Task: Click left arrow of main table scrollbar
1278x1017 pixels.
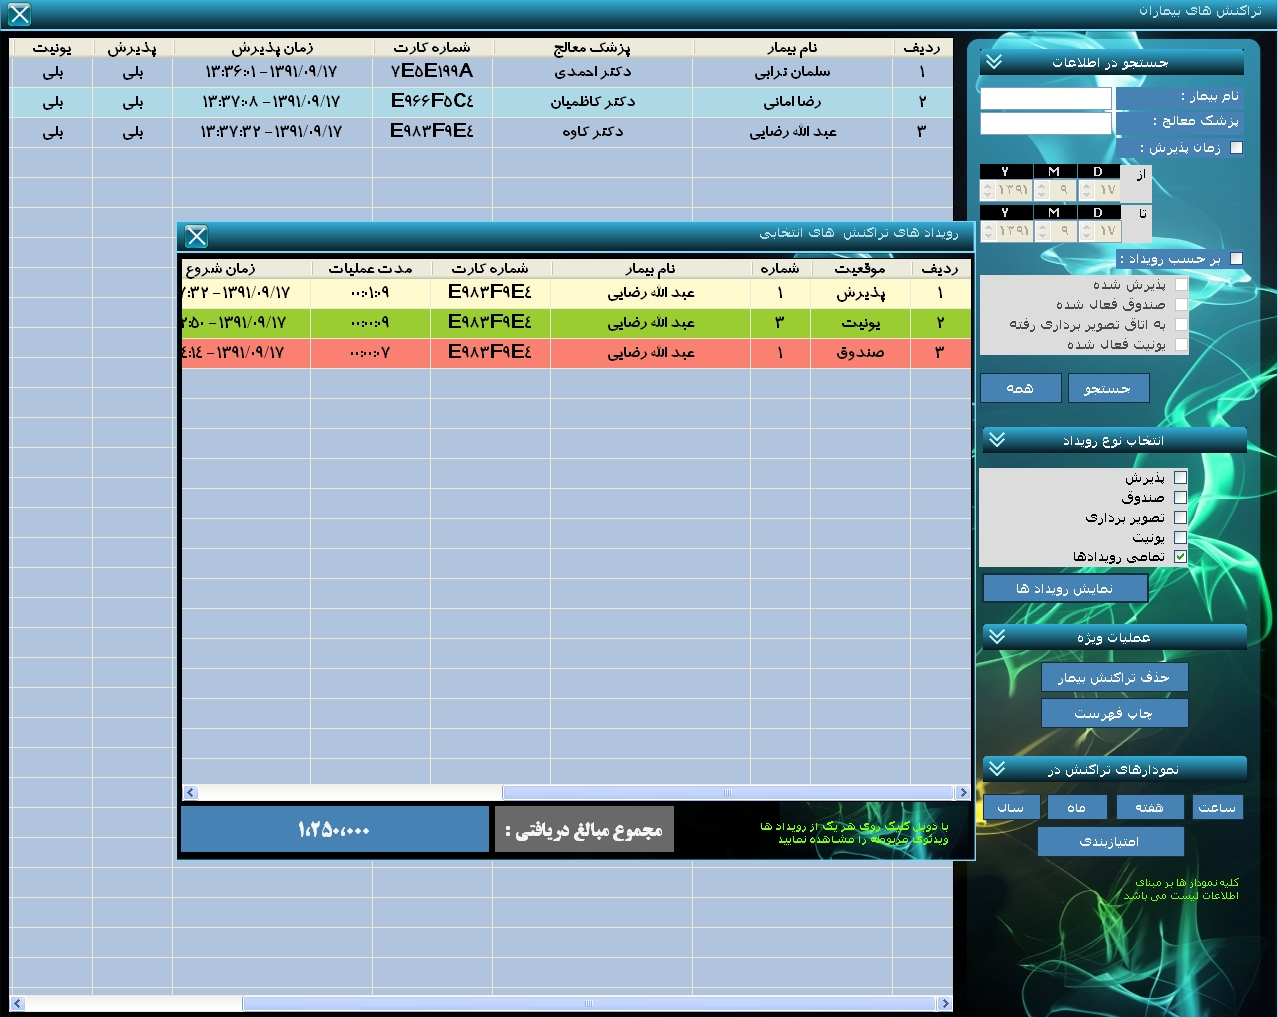Action: point(17,1003)
